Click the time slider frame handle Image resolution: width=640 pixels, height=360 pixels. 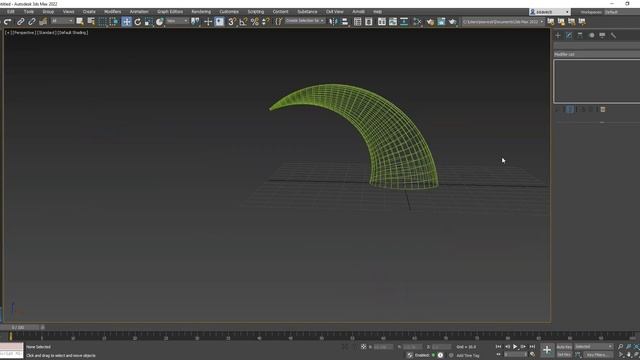pyautogui.click(x=20, y=327)
